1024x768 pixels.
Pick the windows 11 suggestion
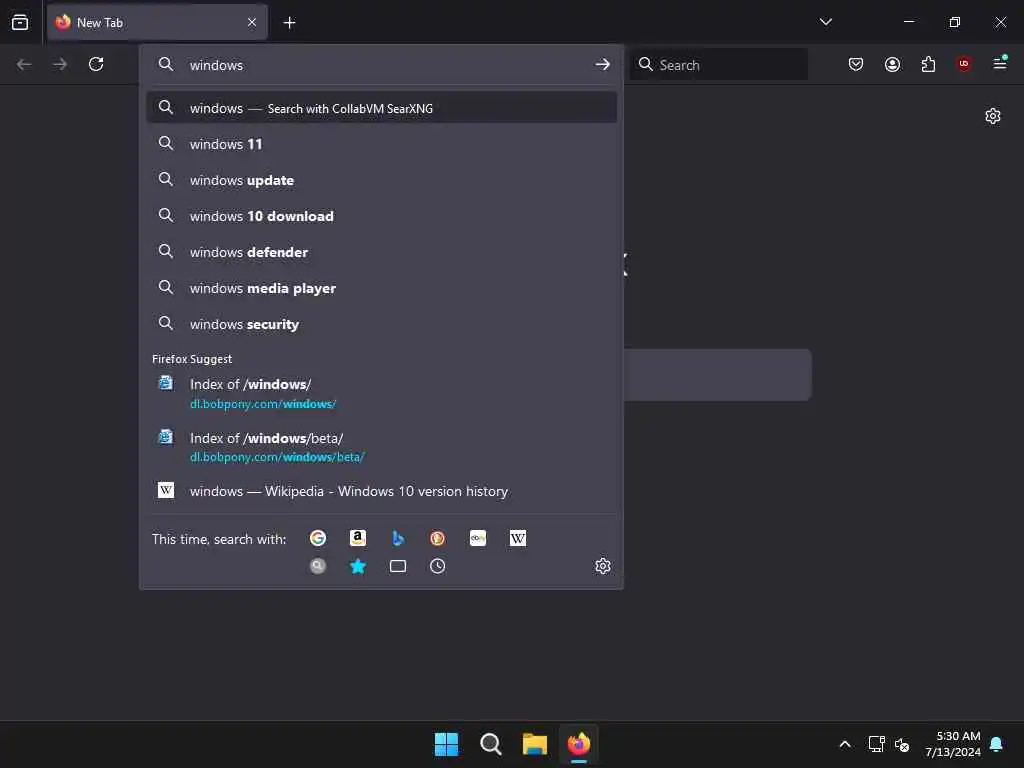[x=381, y=144]
